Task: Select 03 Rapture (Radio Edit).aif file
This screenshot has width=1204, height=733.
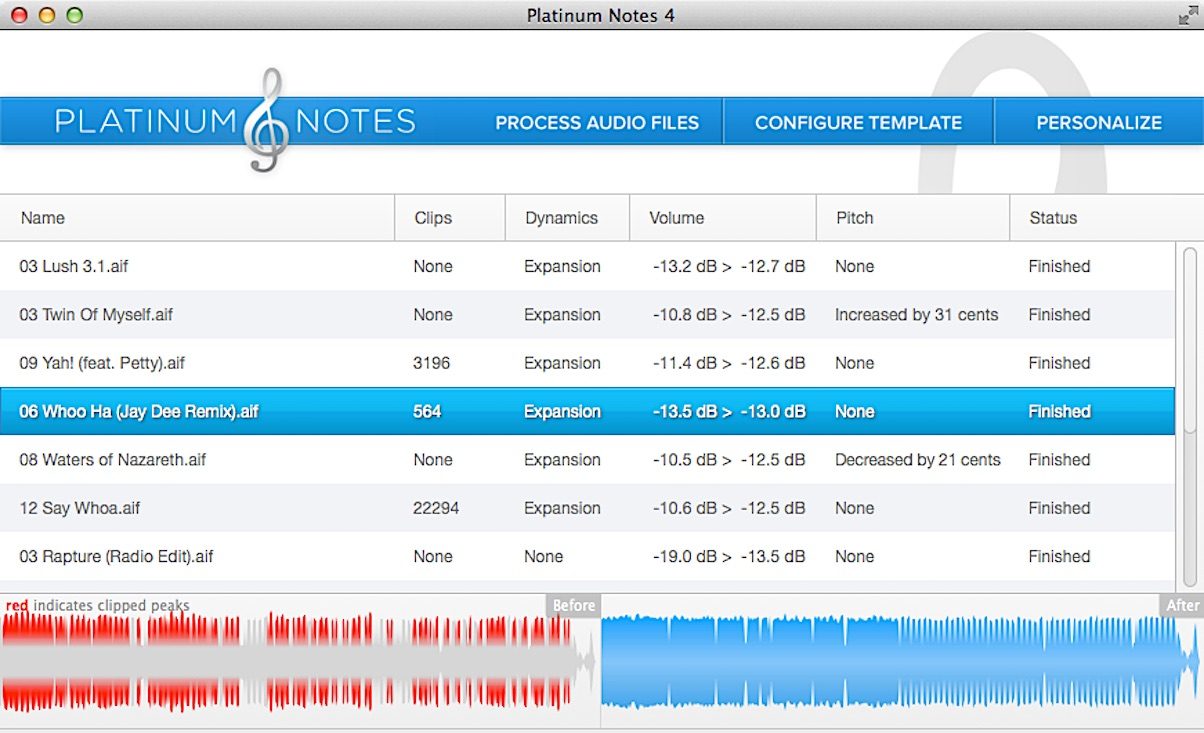Action: [x=116, y=556]
